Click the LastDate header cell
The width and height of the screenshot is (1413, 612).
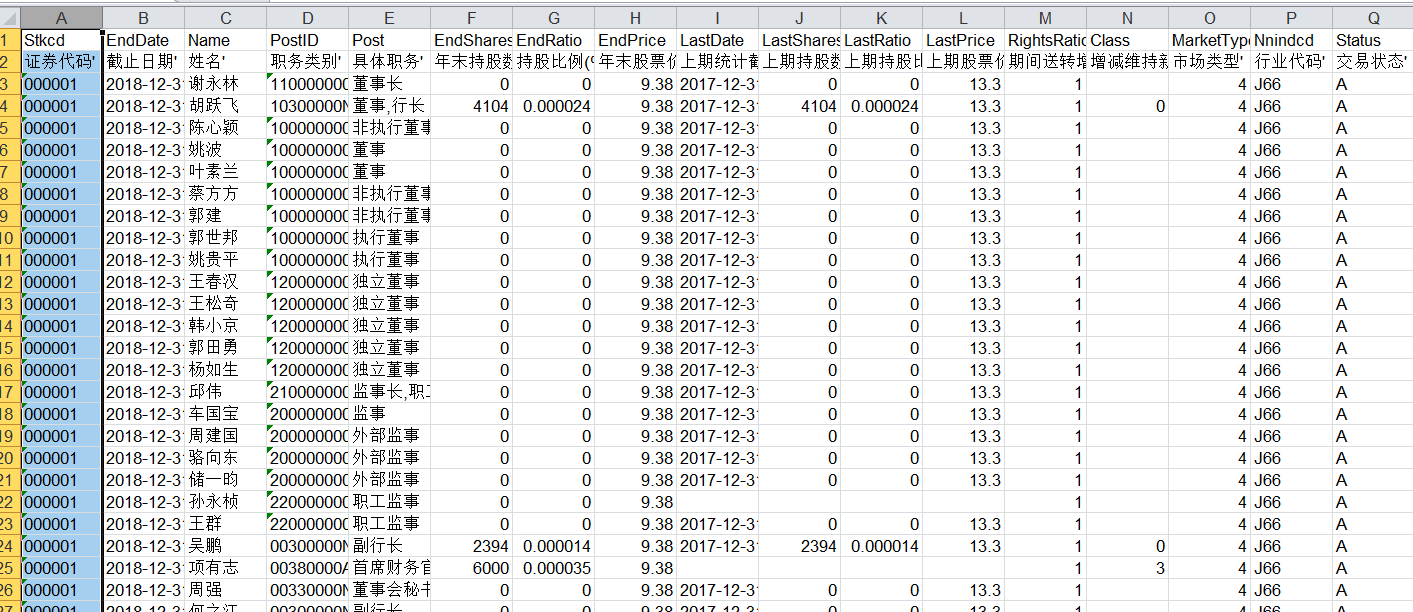(718, 40)
